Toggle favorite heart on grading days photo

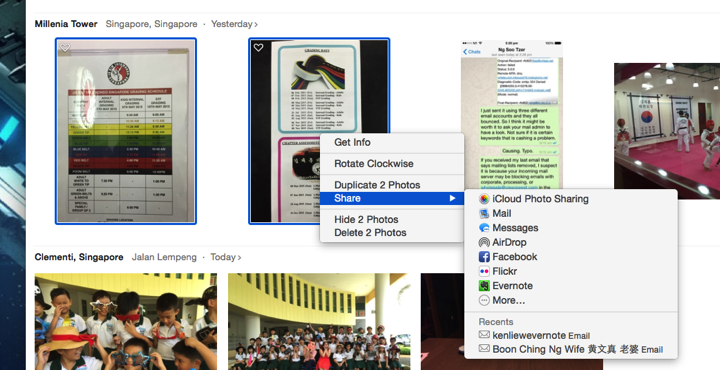[x=259, y=47]
